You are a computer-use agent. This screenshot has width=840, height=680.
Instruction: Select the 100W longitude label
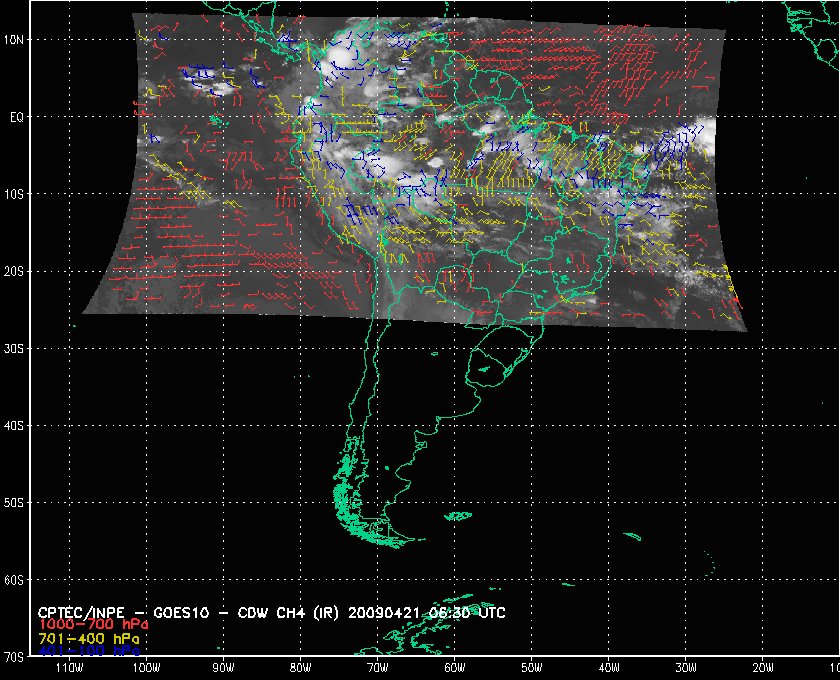pos(146,668)
